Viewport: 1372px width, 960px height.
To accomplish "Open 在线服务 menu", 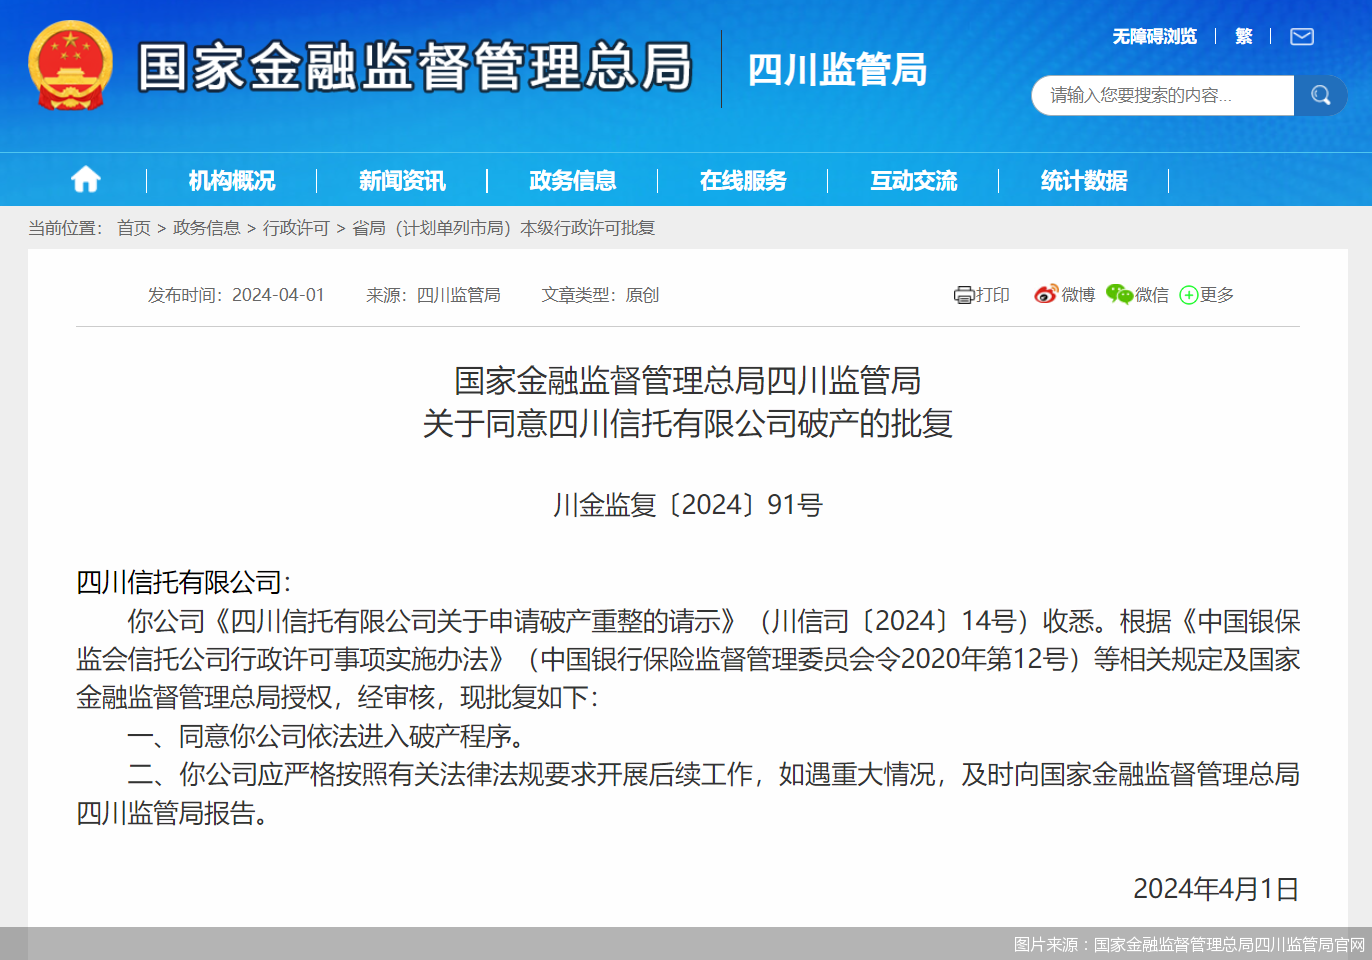I will [743, 180].
